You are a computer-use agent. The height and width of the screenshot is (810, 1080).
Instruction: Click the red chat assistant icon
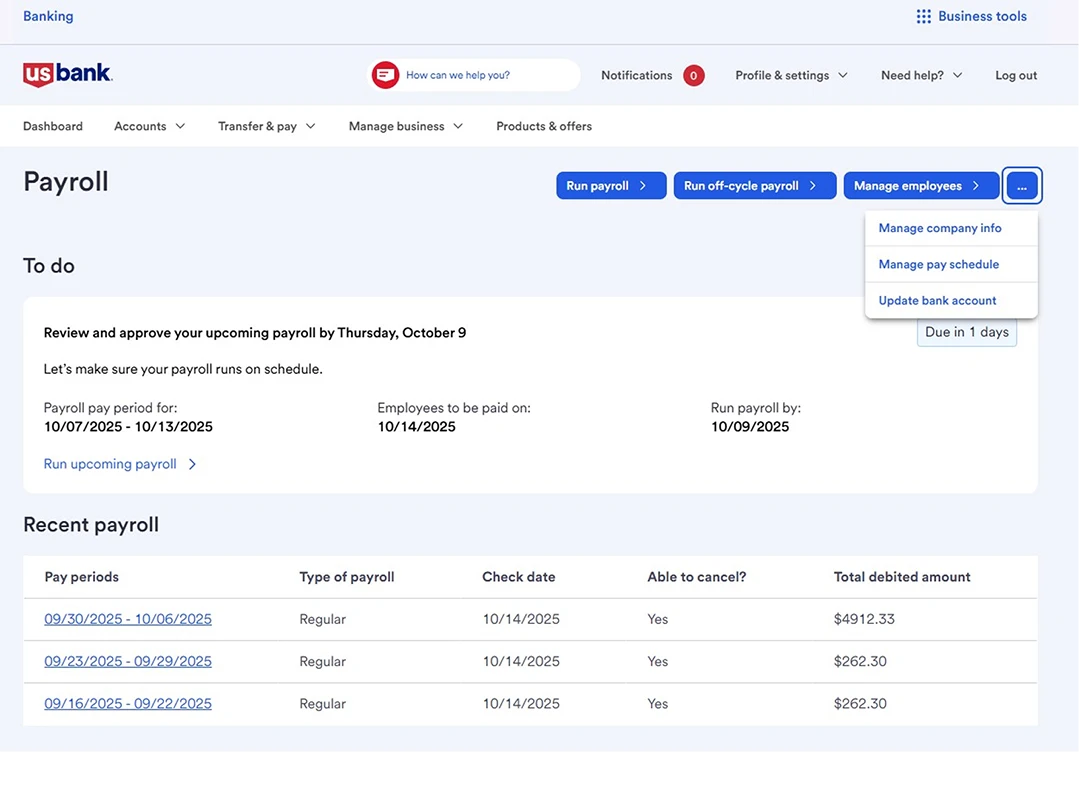[385, 75]
